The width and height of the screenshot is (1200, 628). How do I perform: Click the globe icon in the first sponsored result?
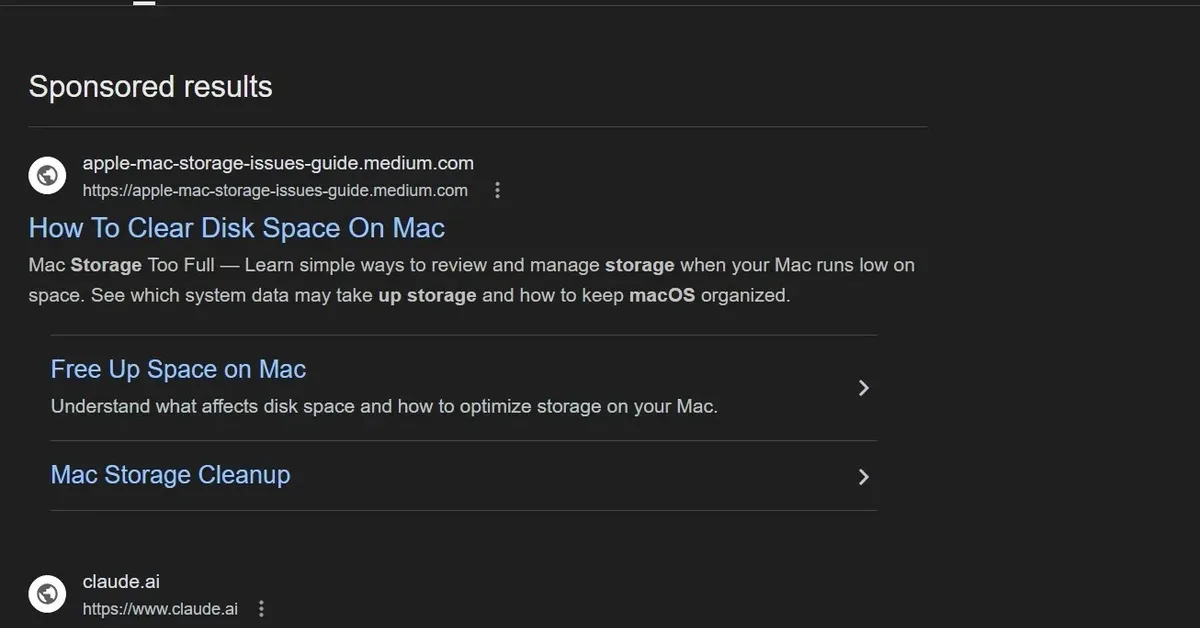(47, 175)
